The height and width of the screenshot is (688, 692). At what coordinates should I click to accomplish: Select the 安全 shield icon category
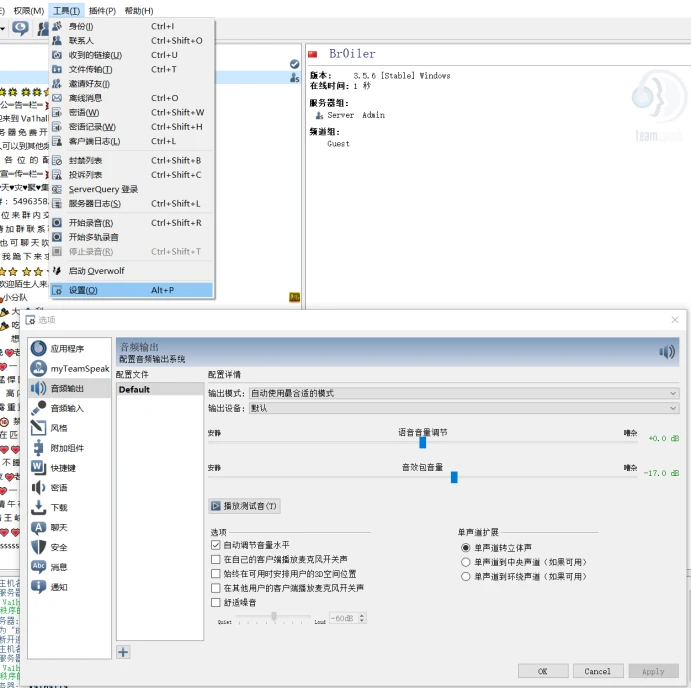pos(38,547)
